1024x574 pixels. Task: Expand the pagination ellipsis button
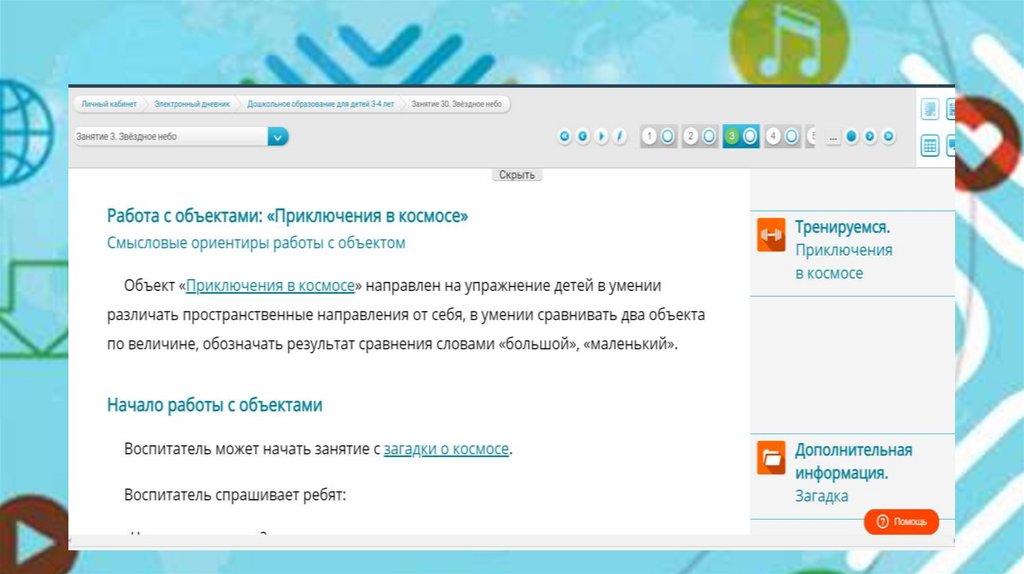coord(833,137)
